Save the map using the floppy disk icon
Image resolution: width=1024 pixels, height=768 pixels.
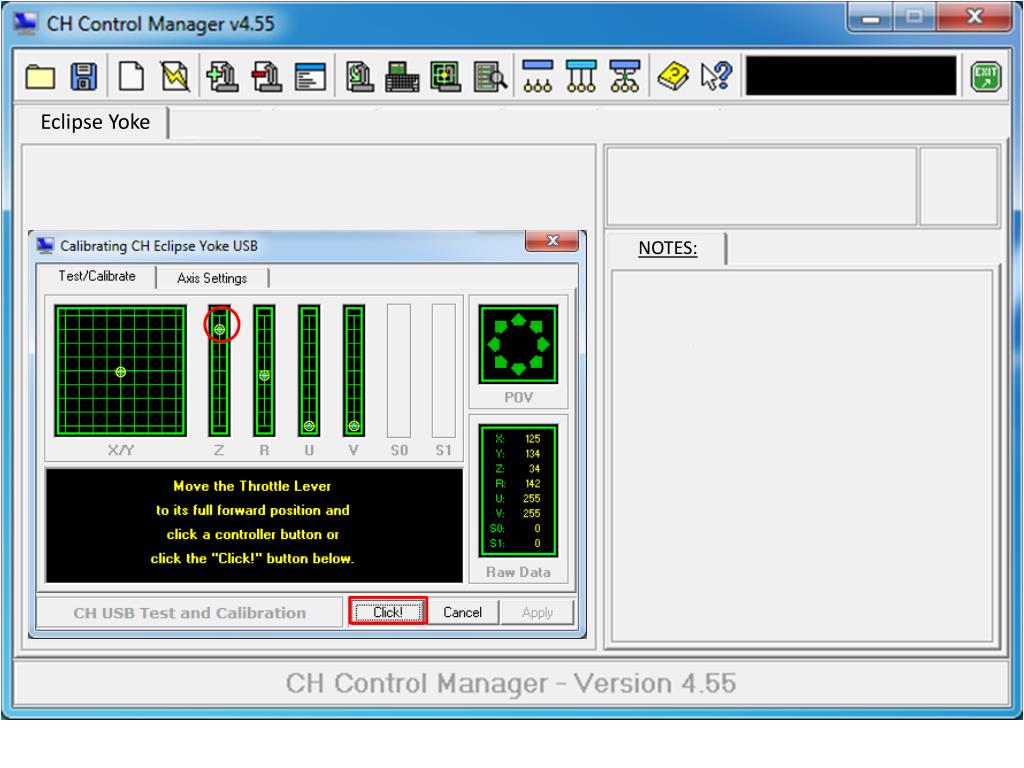[84, 76]
